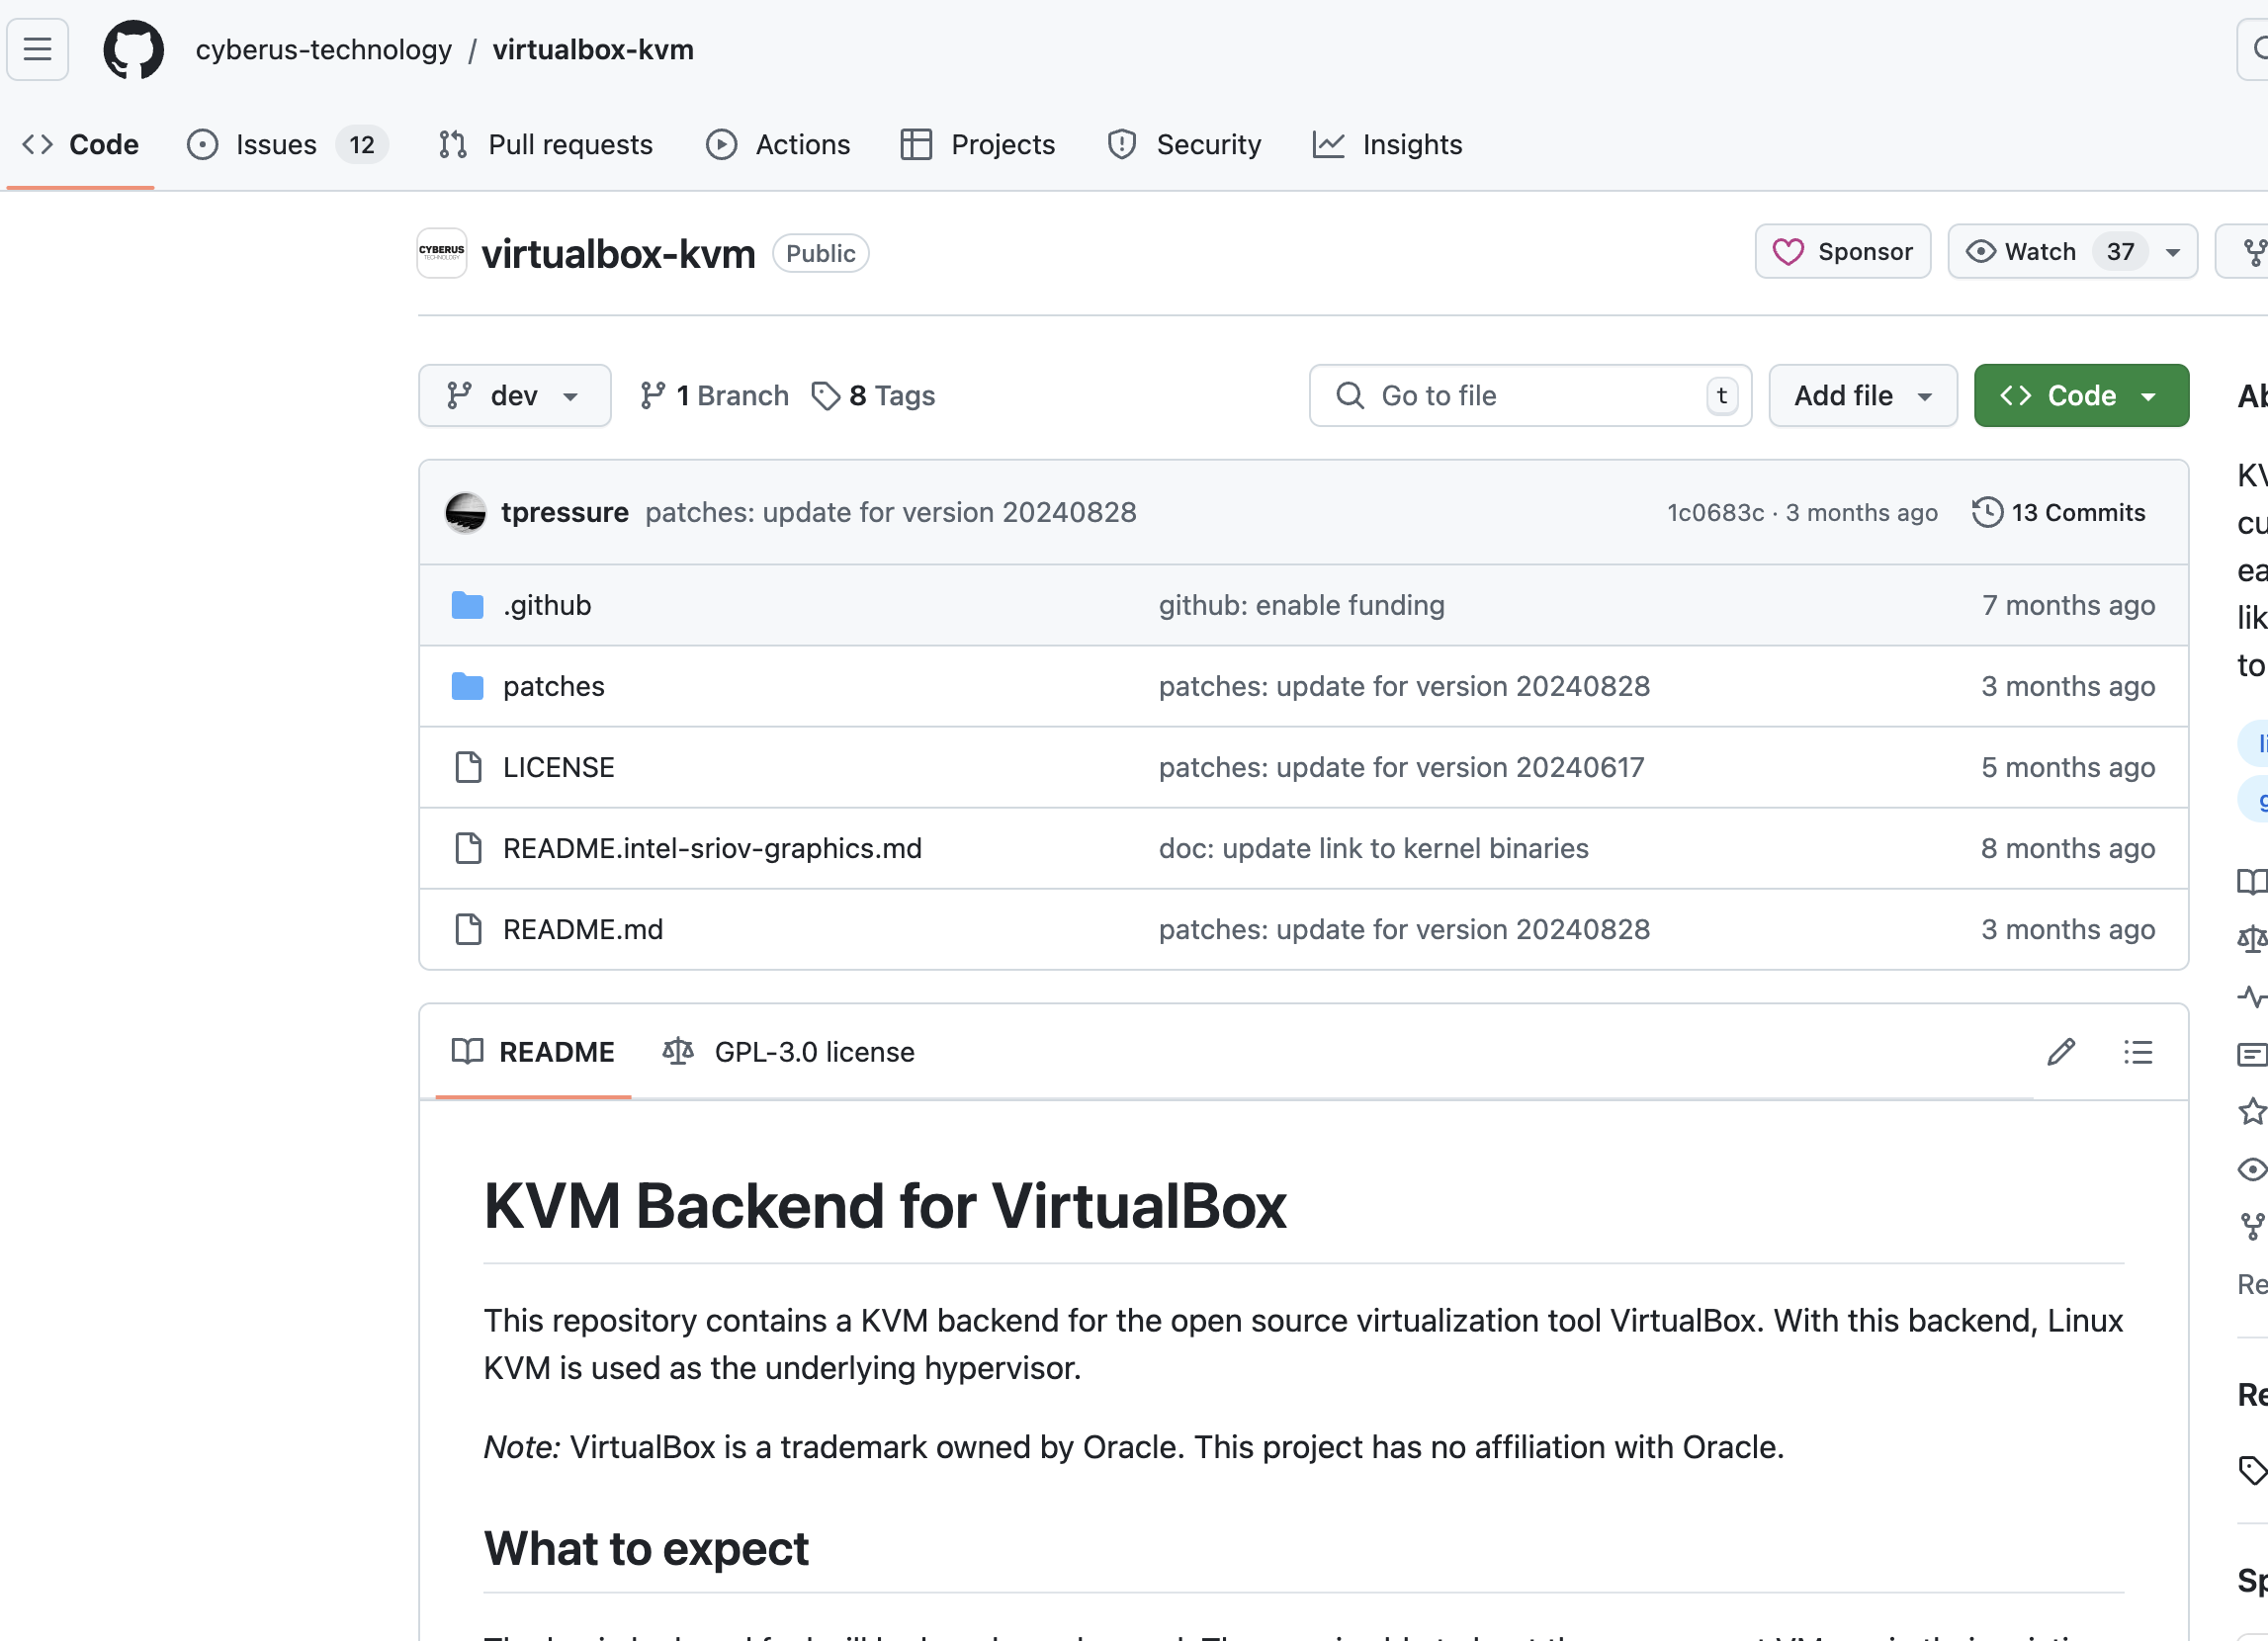Image resolution: width=2268 pixels, height=1641 pixels.
Task: View the 1 Branch link
Action: 714,396
